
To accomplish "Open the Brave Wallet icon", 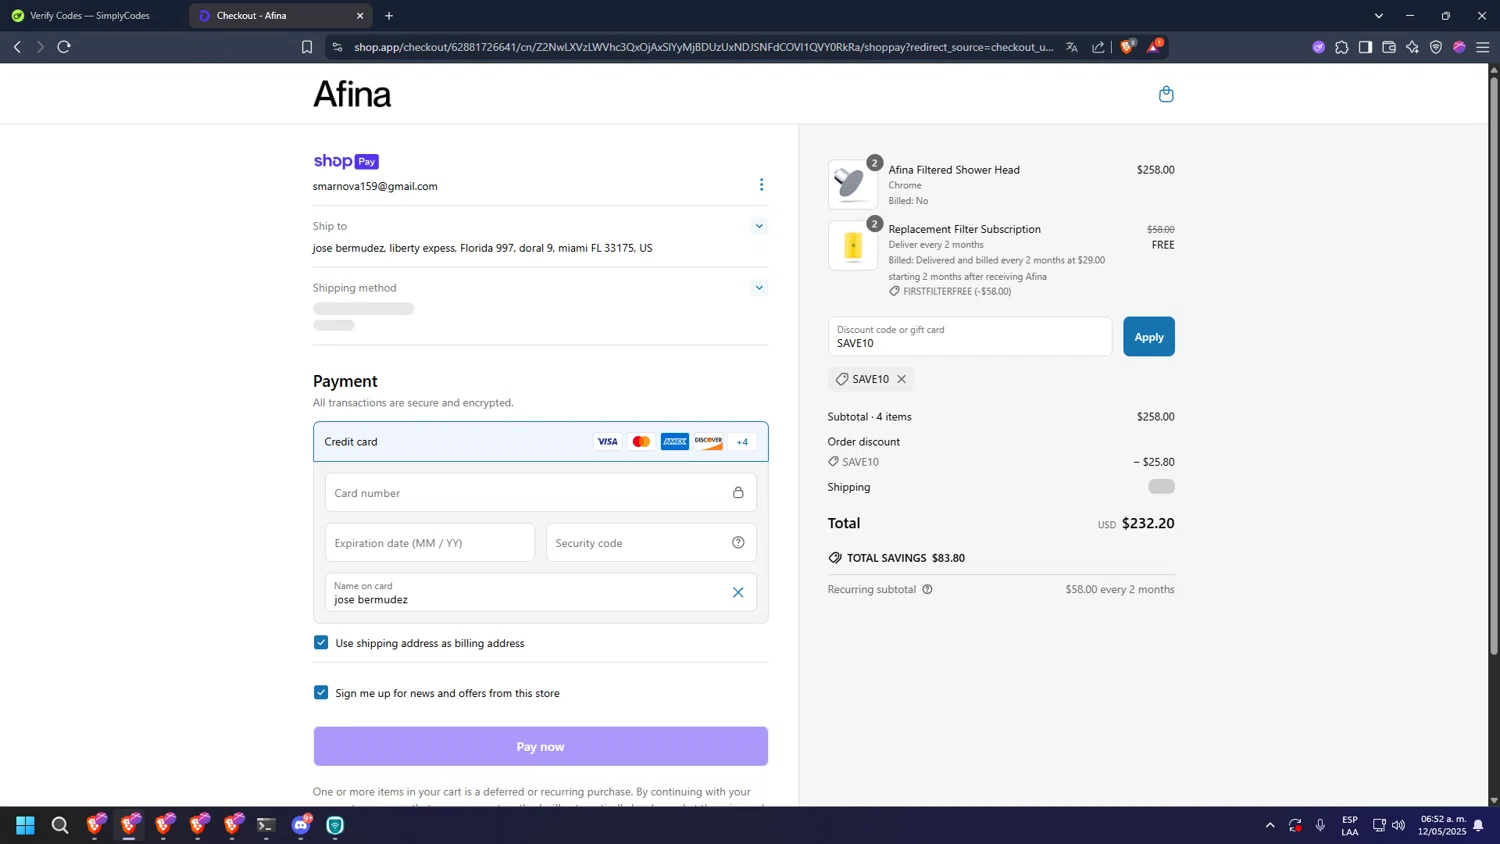I will coord(1389,47).
